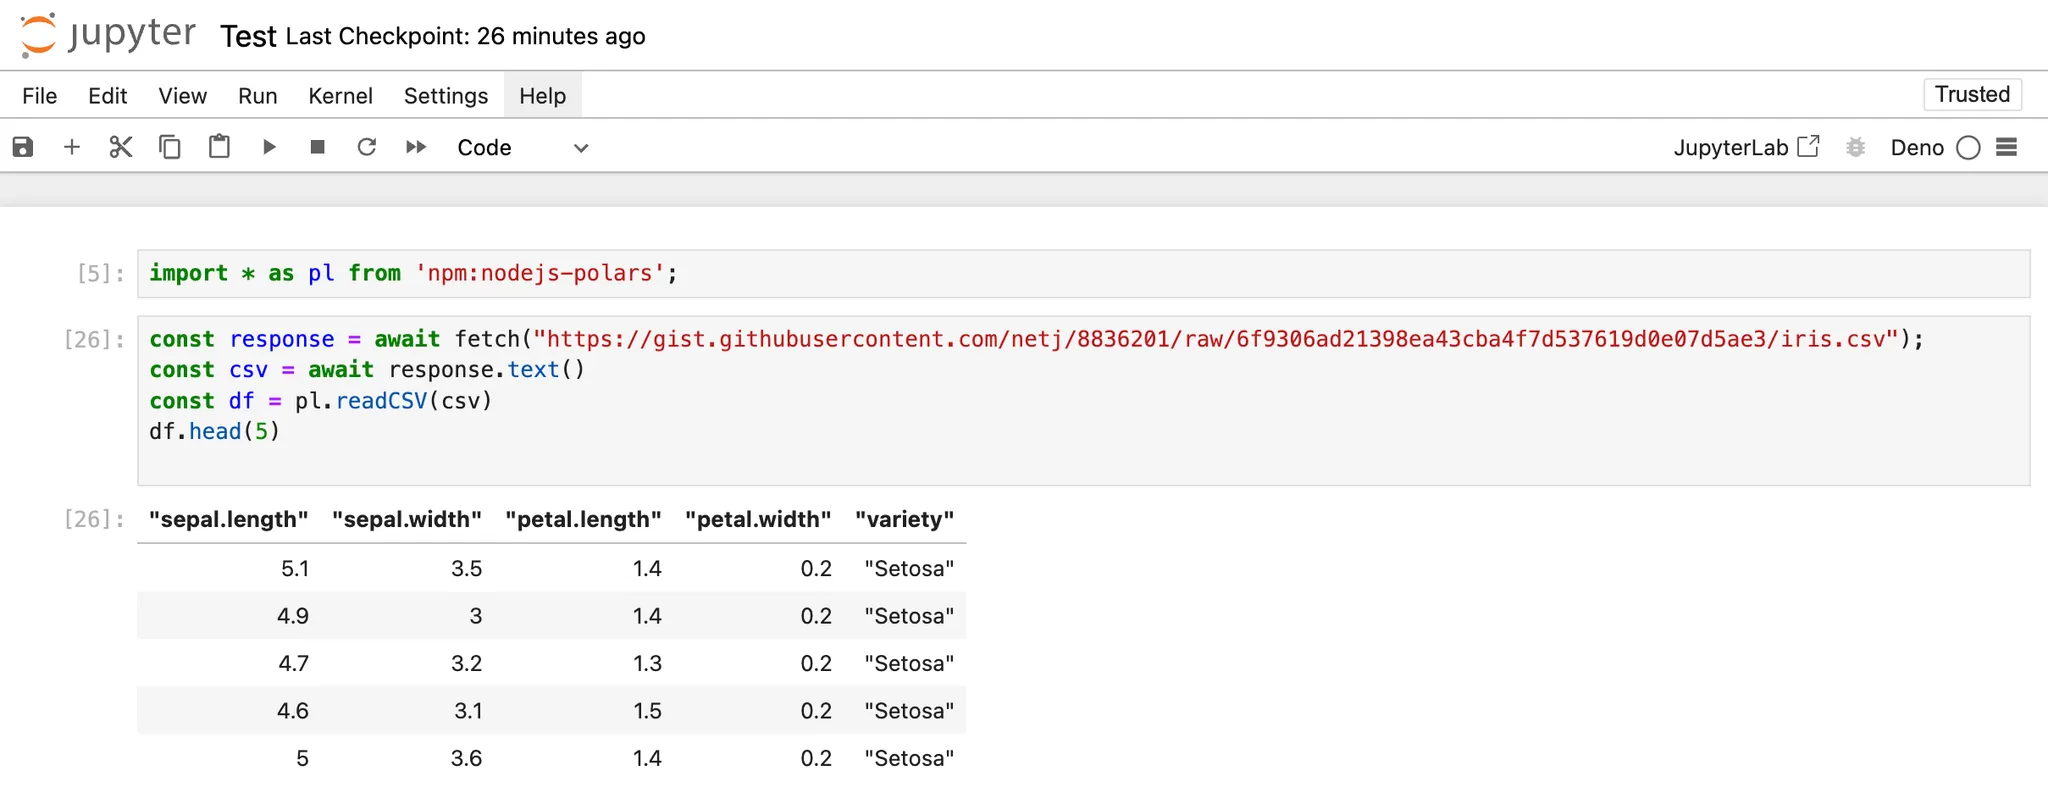Restart the kernel with the circular arrow icon
This screenshot has width=2048, height=800.
[367, 147]
